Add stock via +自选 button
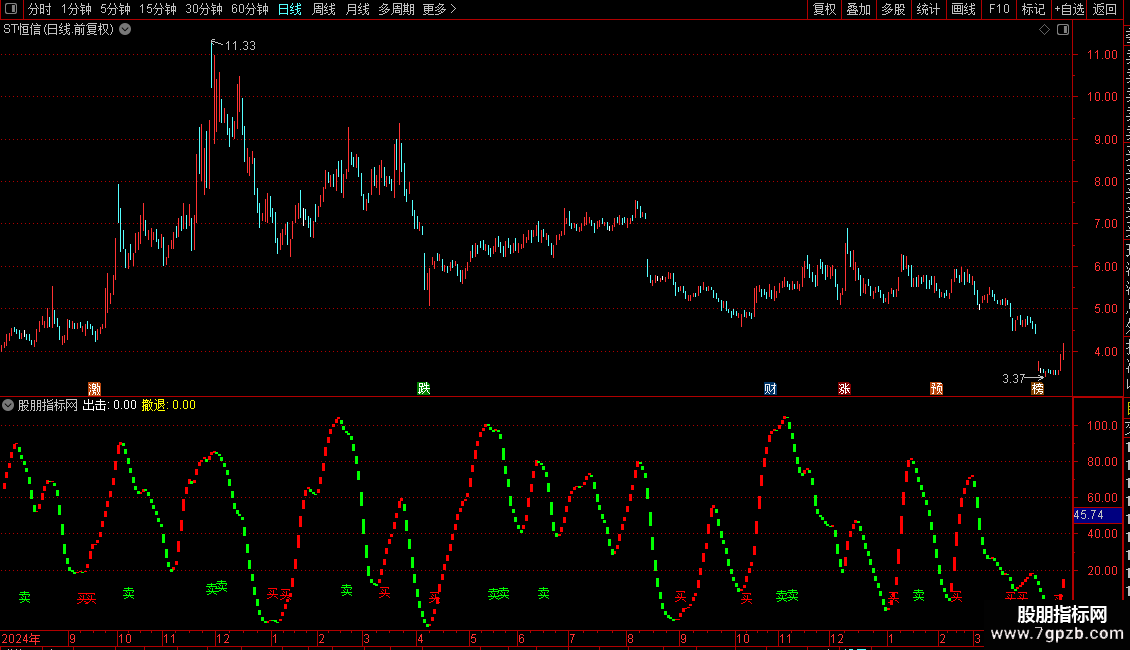This screenshot has height=650, width=1130. point(1069,9)
